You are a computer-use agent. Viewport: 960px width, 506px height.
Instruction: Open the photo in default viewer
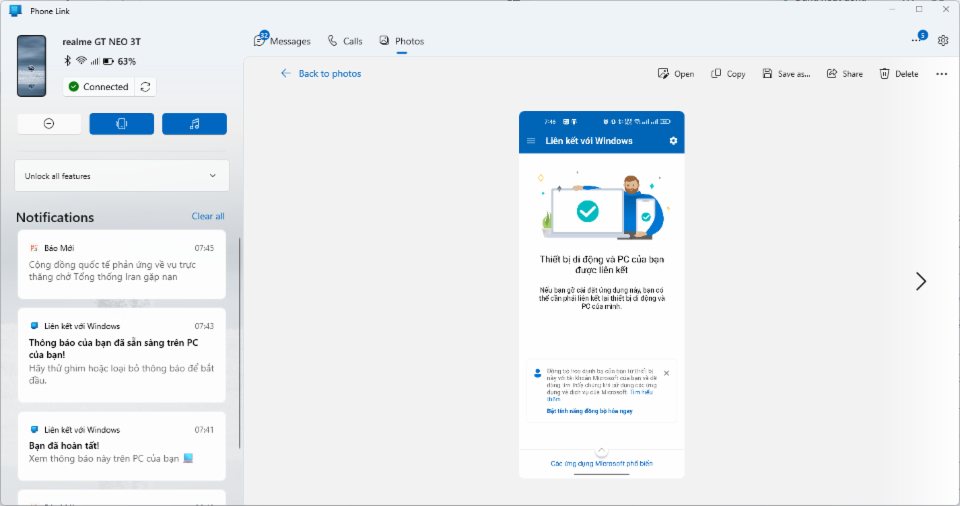coord(676,74)
